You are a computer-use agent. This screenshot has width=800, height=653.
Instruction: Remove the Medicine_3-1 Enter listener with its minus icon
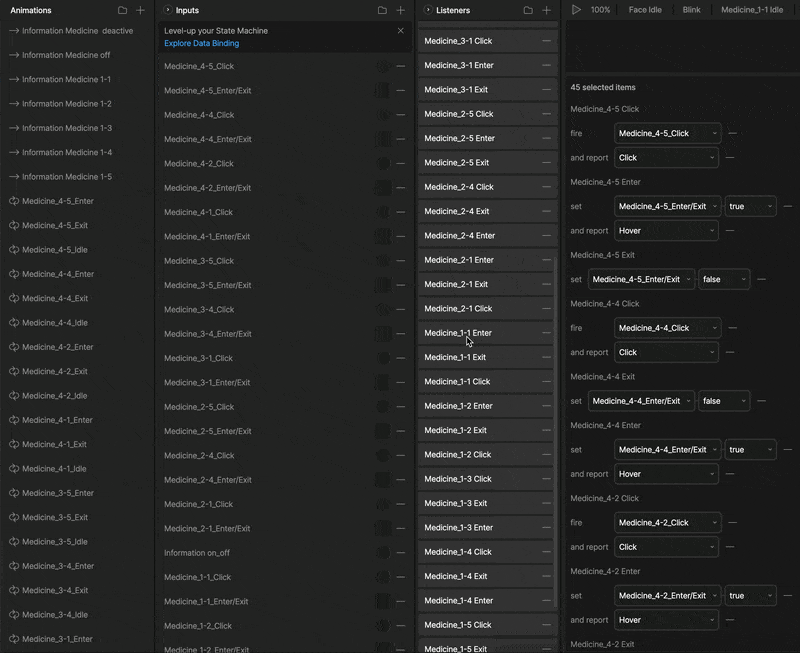click(546, 65)
